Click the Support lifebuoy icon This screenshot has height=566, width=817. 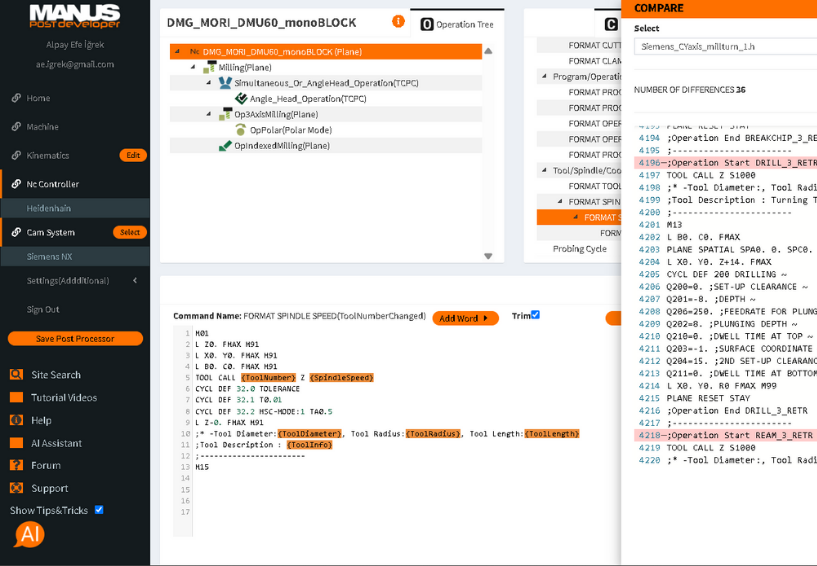(x=16, y=488)
